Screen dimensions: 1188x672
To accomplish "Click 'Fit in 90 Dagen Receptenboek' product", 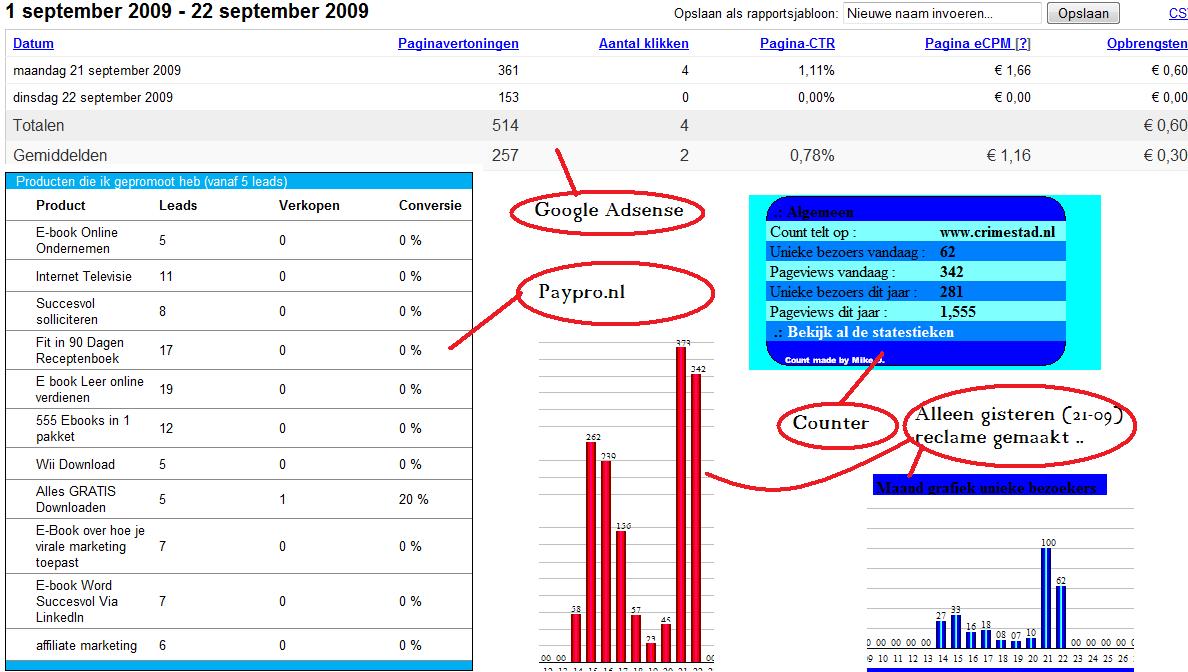I will [80, 350].
